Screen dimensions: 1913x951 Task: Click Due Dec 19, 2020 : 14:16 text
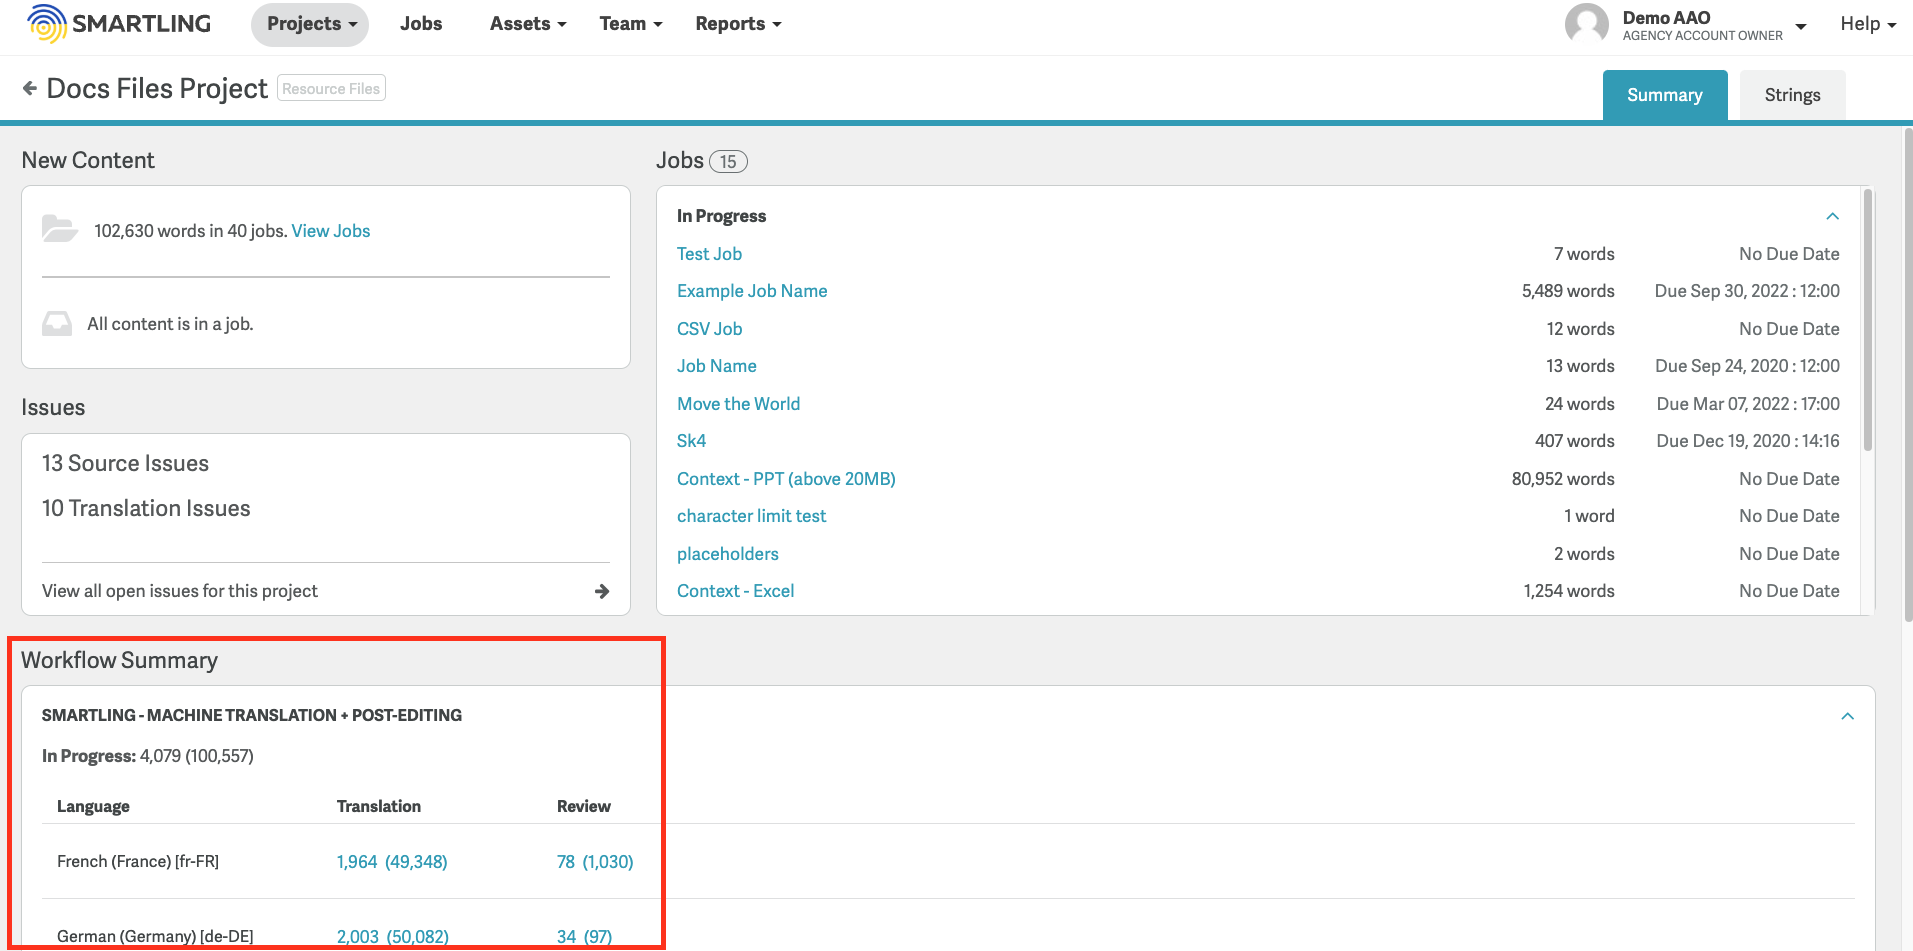(1748, 441)
